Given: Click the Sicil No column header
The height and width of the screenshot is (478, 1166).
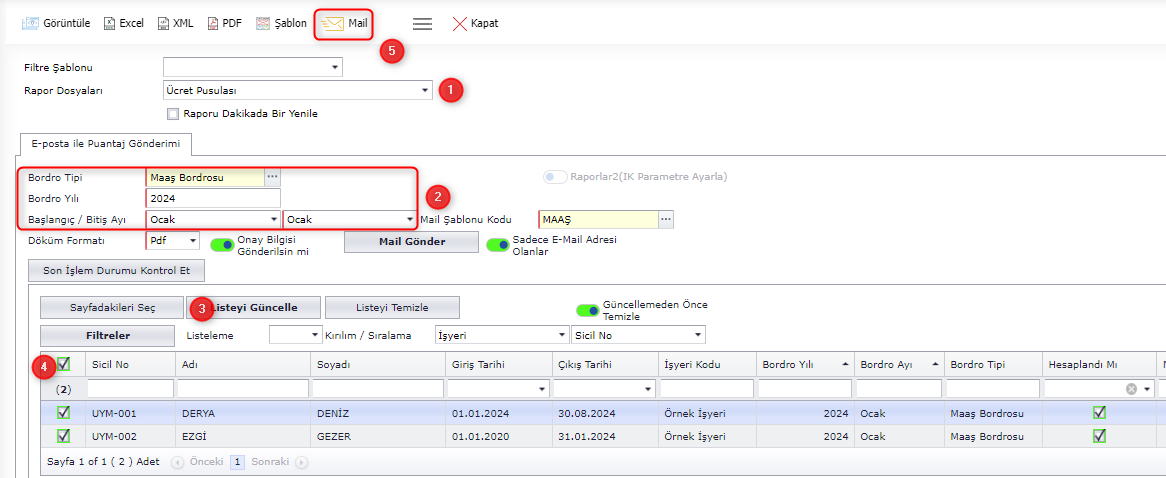Looking at the screenshot, I should click(130, 365).
